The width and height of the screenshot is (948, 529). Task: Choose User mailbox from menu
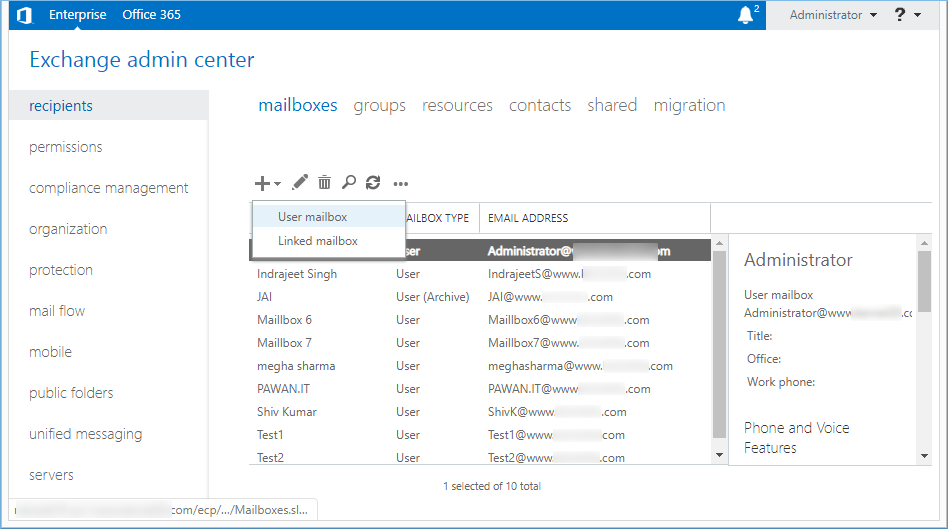point(329,216)
